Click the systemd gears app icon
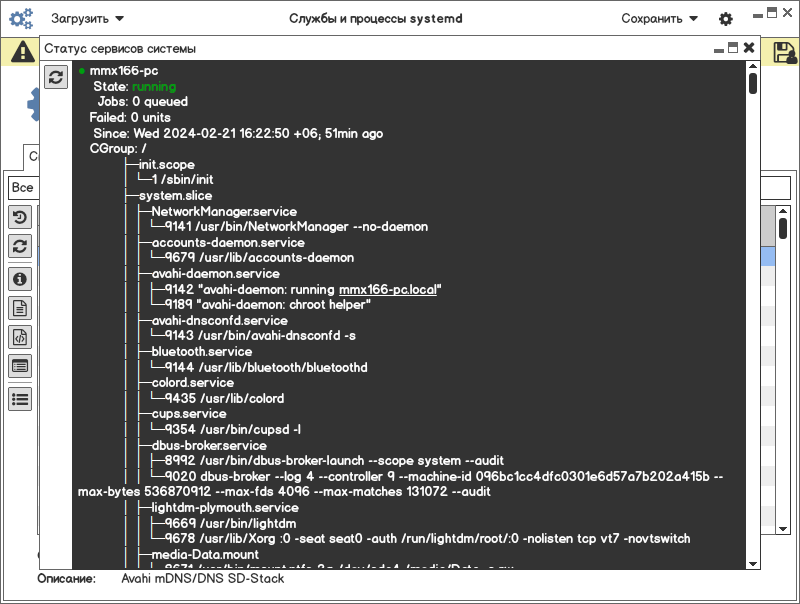 coord(21,19)
